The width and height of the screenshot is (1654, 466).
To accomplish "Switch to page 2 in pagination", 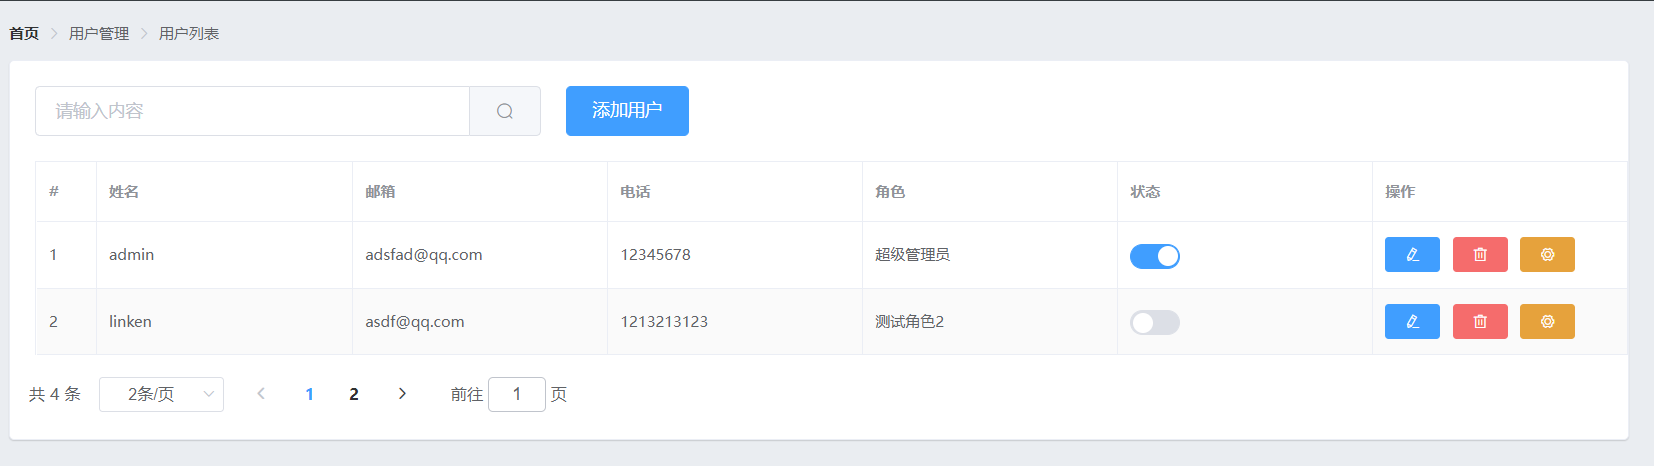I will (x=354, y=394).
